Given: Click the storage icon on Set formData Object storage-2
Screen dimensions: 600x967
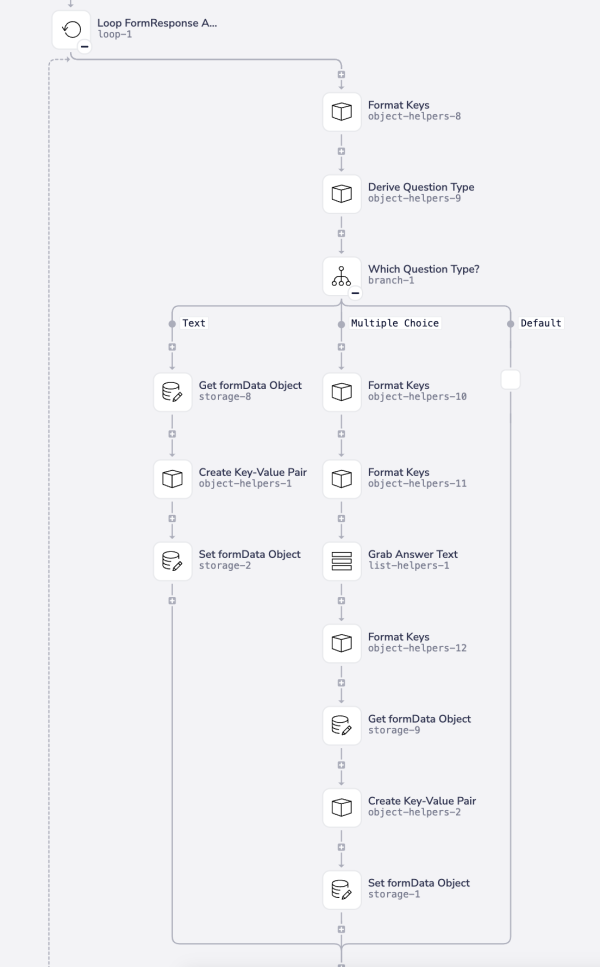Looking at the screenshot, I should point(172,561).
